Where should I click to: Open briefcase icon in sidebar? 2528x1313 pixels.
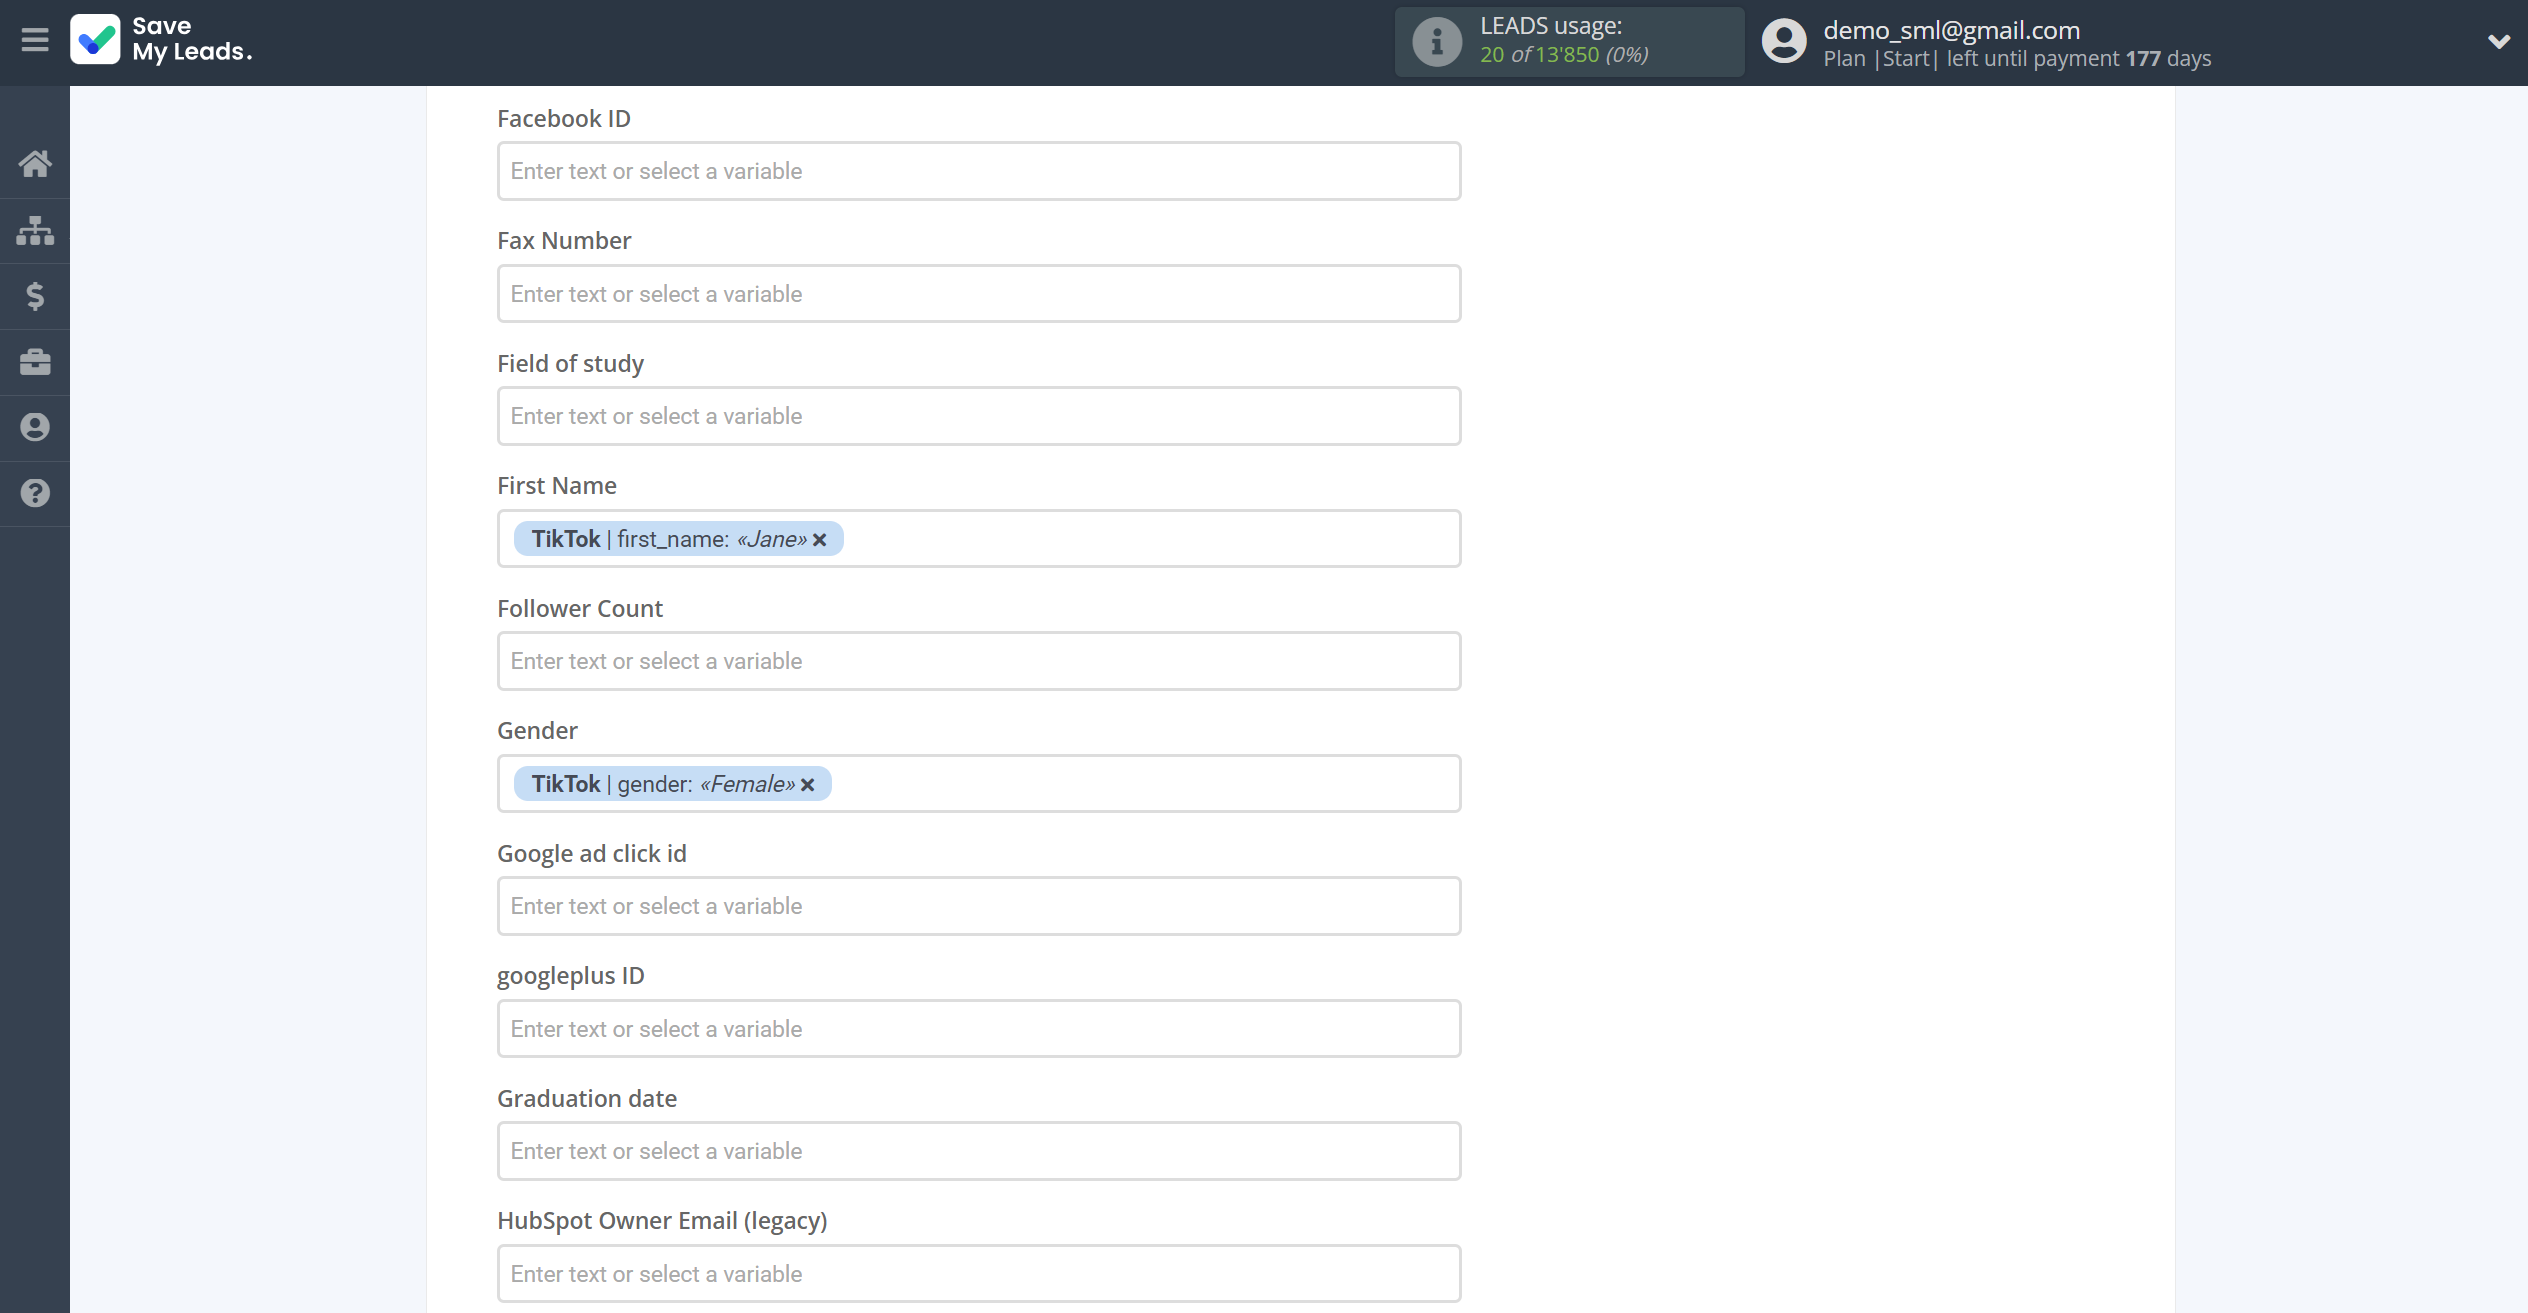pos(35,362)
